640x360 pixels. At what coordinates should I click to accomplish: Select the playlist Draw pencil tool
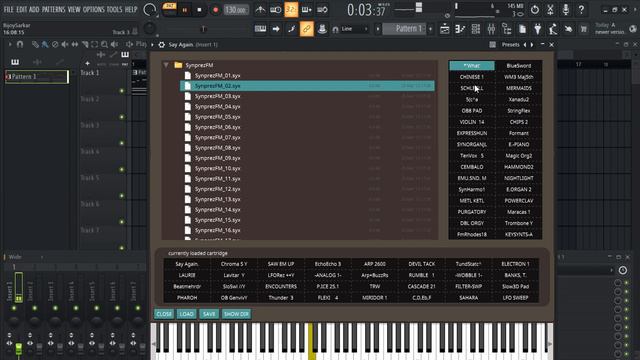36,44
